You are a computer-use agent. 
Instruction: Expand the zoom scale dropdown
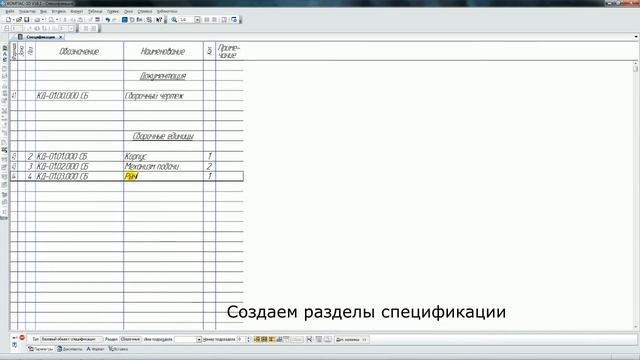pos(198,20)
